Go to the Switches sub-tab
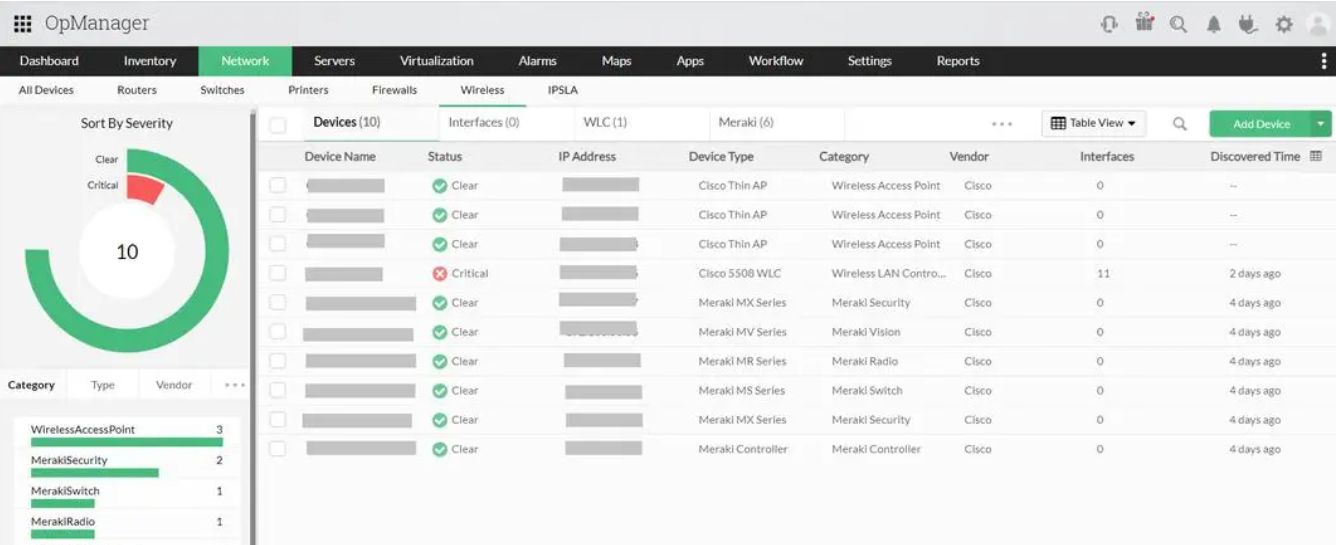 click(222, 90)
